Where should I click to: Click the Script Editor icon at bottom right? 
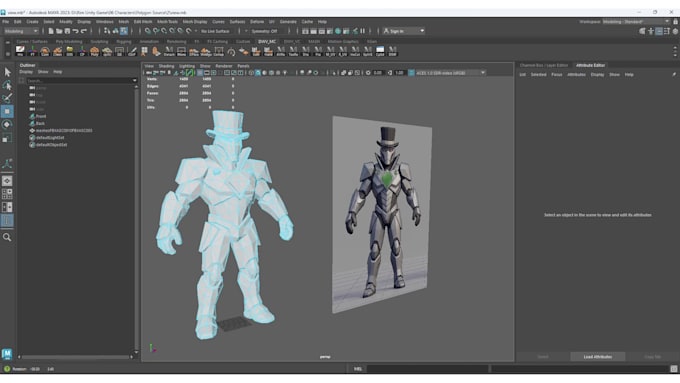click(673, 369)
